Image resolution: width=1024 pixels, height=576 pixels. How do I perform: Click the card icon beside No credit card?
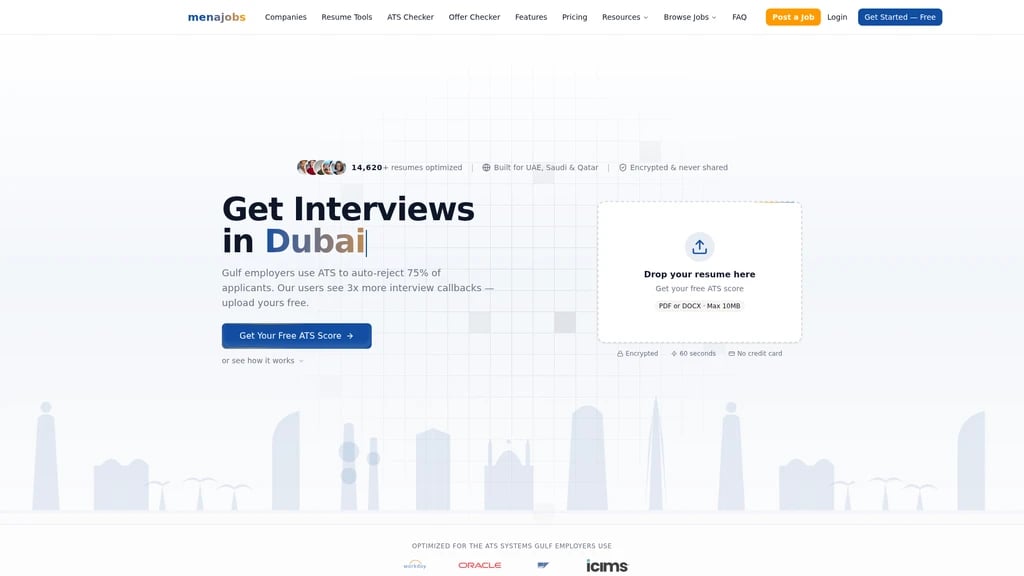pos(731,353)
